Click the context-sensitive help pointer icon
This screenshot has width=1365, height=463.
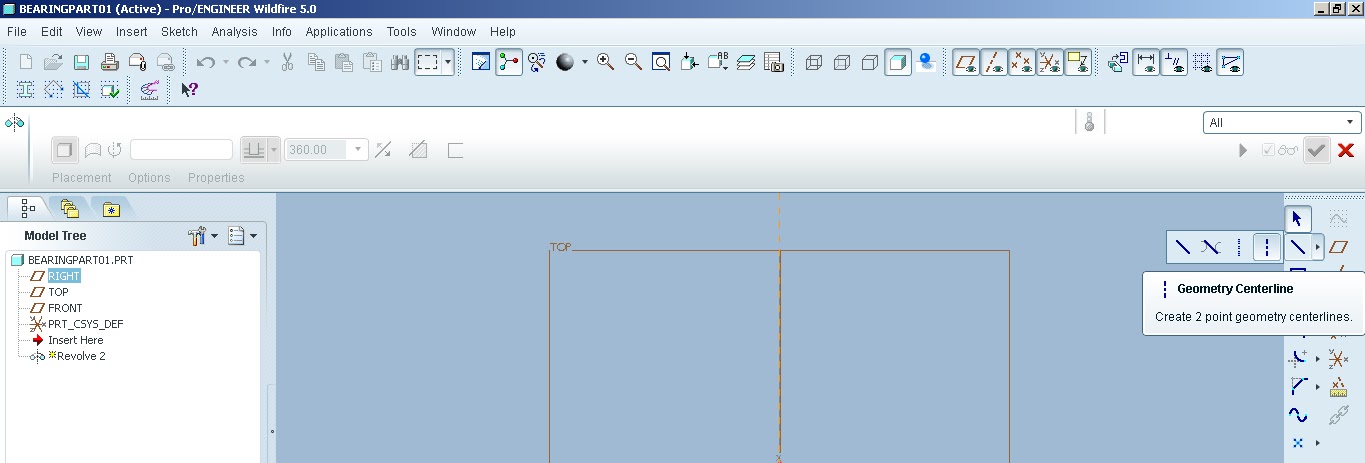point(189,90)
